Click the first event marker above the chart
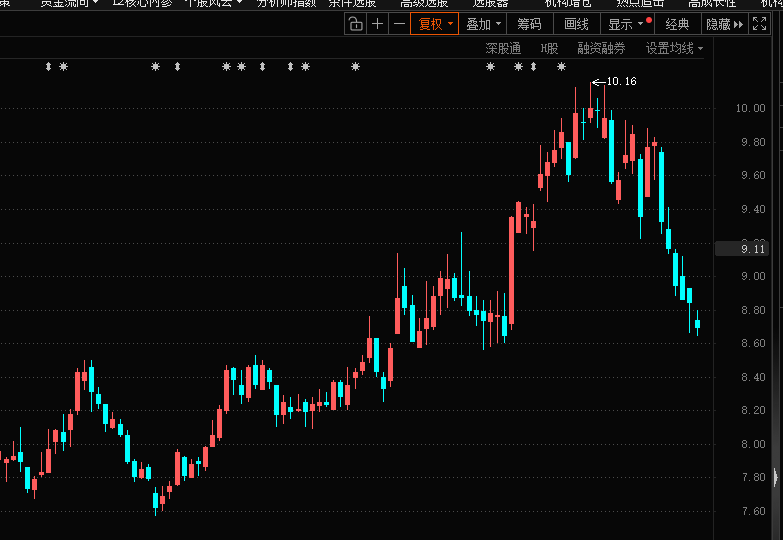 click(x=48, y=67)
